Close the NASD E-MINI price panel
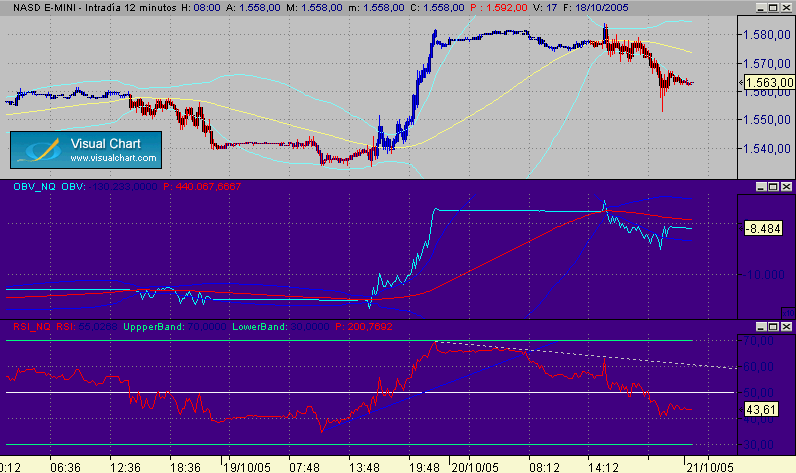This screenshot has width=796, height=473. [x=786, y=8]
